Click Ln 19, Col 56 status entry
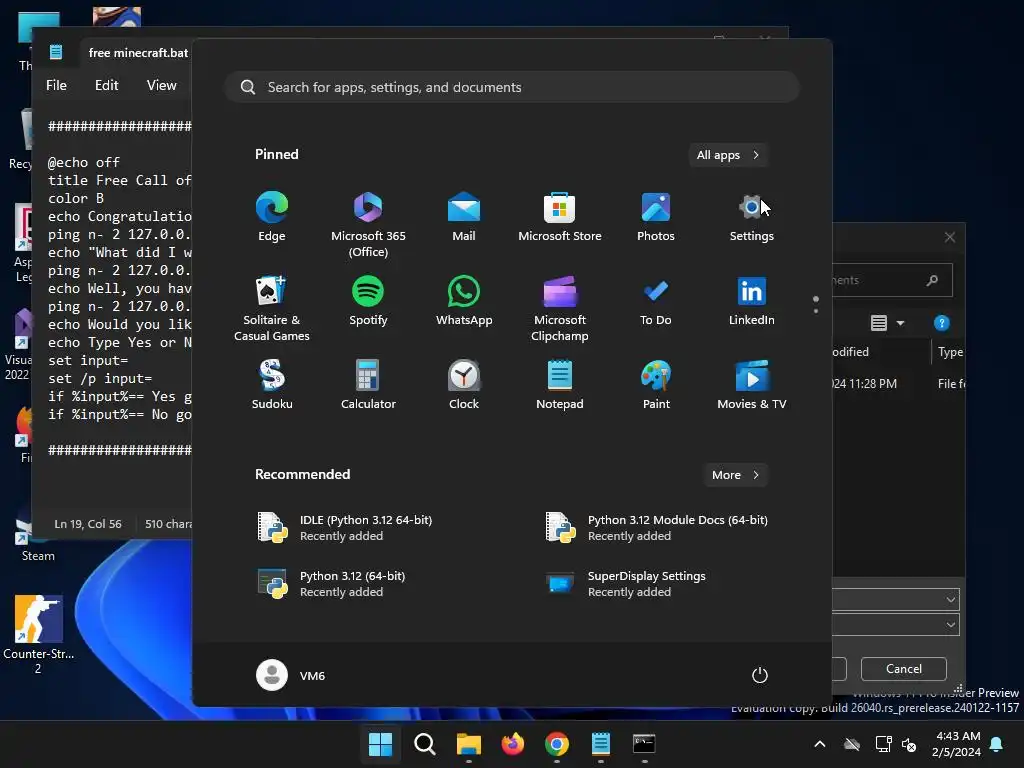The image size is (1024, 768). pos(88,524)
